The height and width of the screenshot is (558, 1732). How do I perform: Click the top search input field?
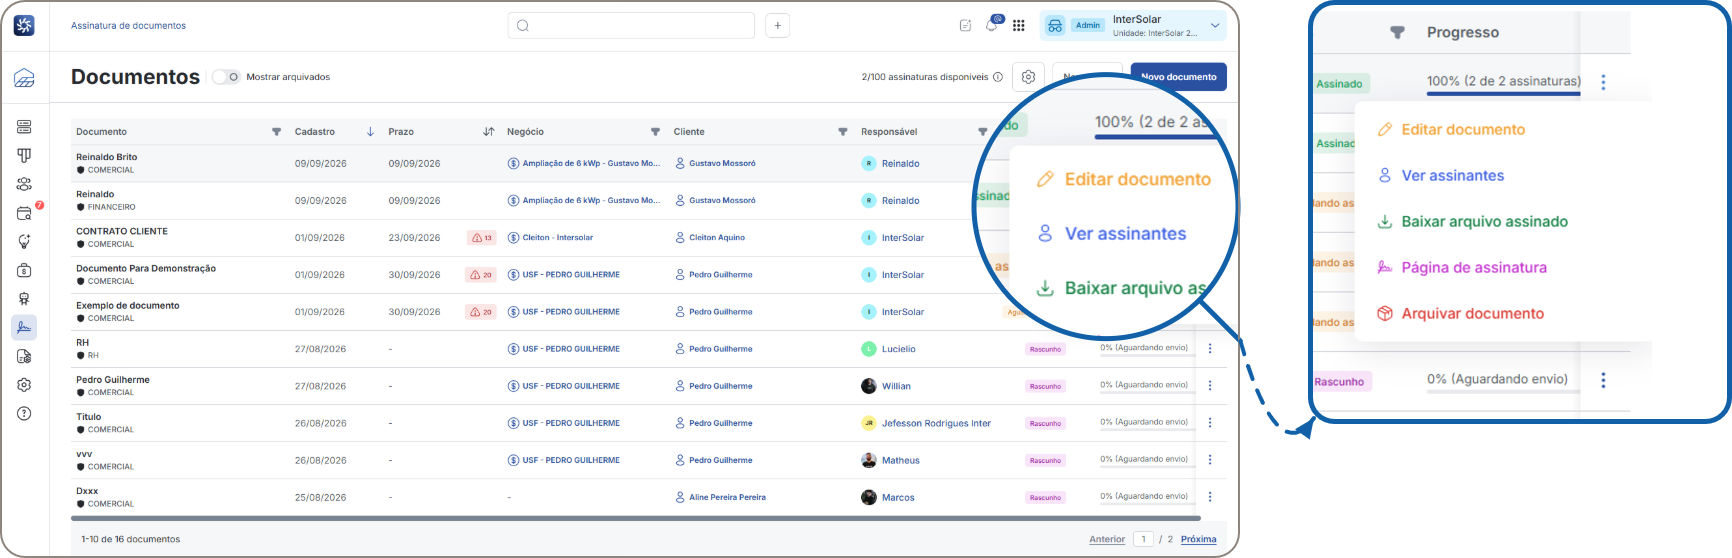(x=631, y=26)
